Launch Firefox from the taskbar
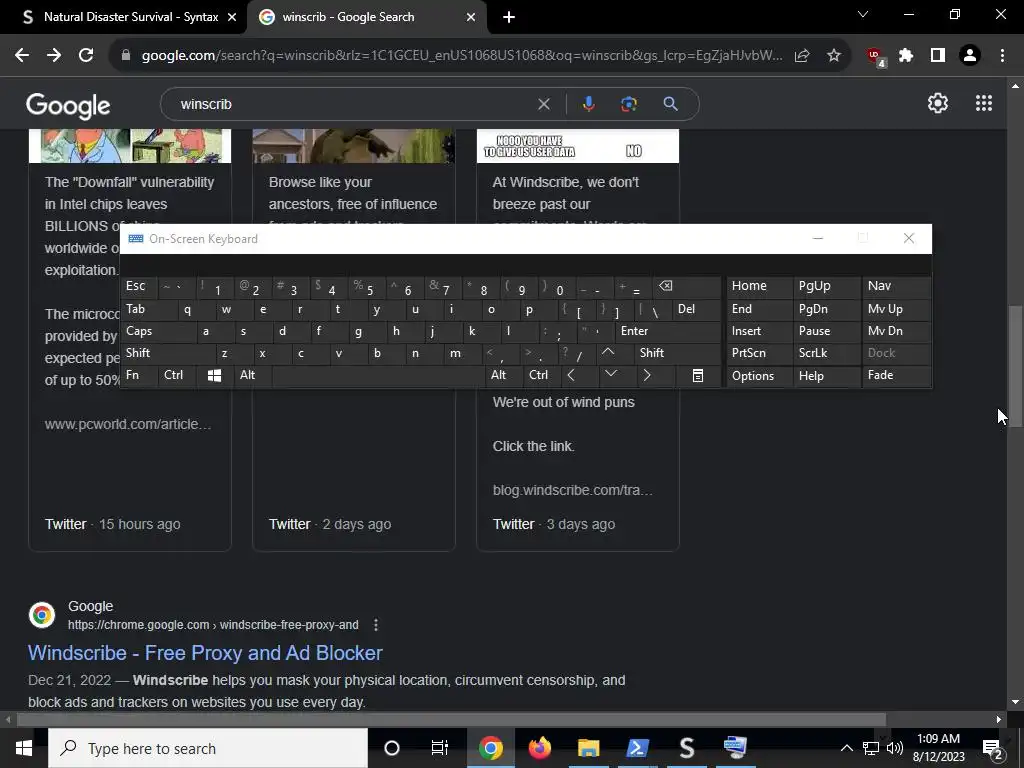This screenshot has width=1024, height=768. coord(540,748)
